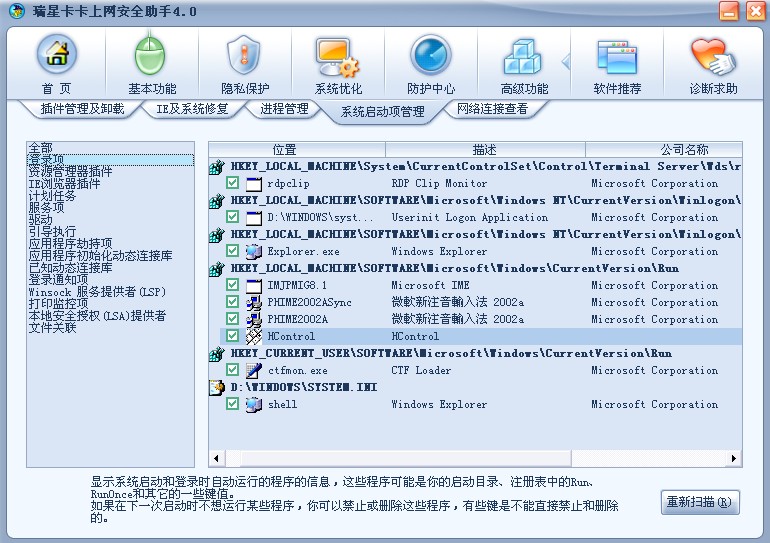The image size is (770, 543).
Task: Select 应用程序劫持项 category
Action: 70,244
